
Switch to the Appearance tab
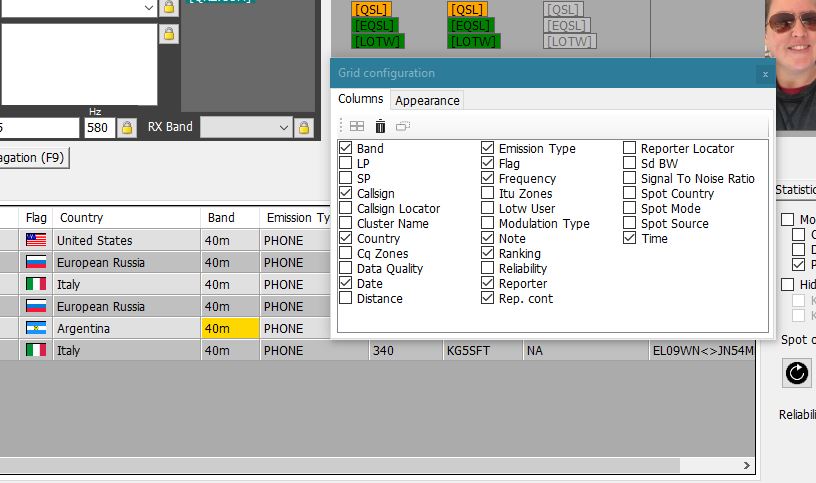point(427,100)
